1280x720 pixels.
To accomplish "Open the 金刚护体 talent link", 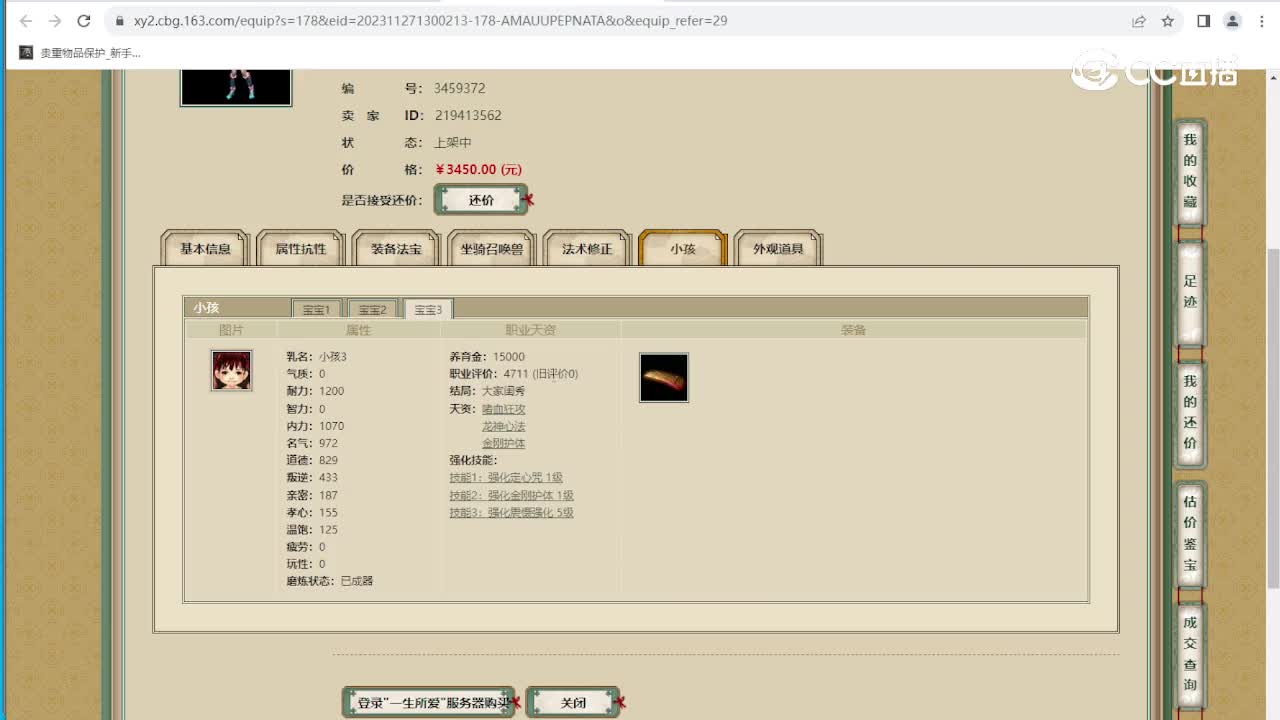I will click(x=504, y=443).
